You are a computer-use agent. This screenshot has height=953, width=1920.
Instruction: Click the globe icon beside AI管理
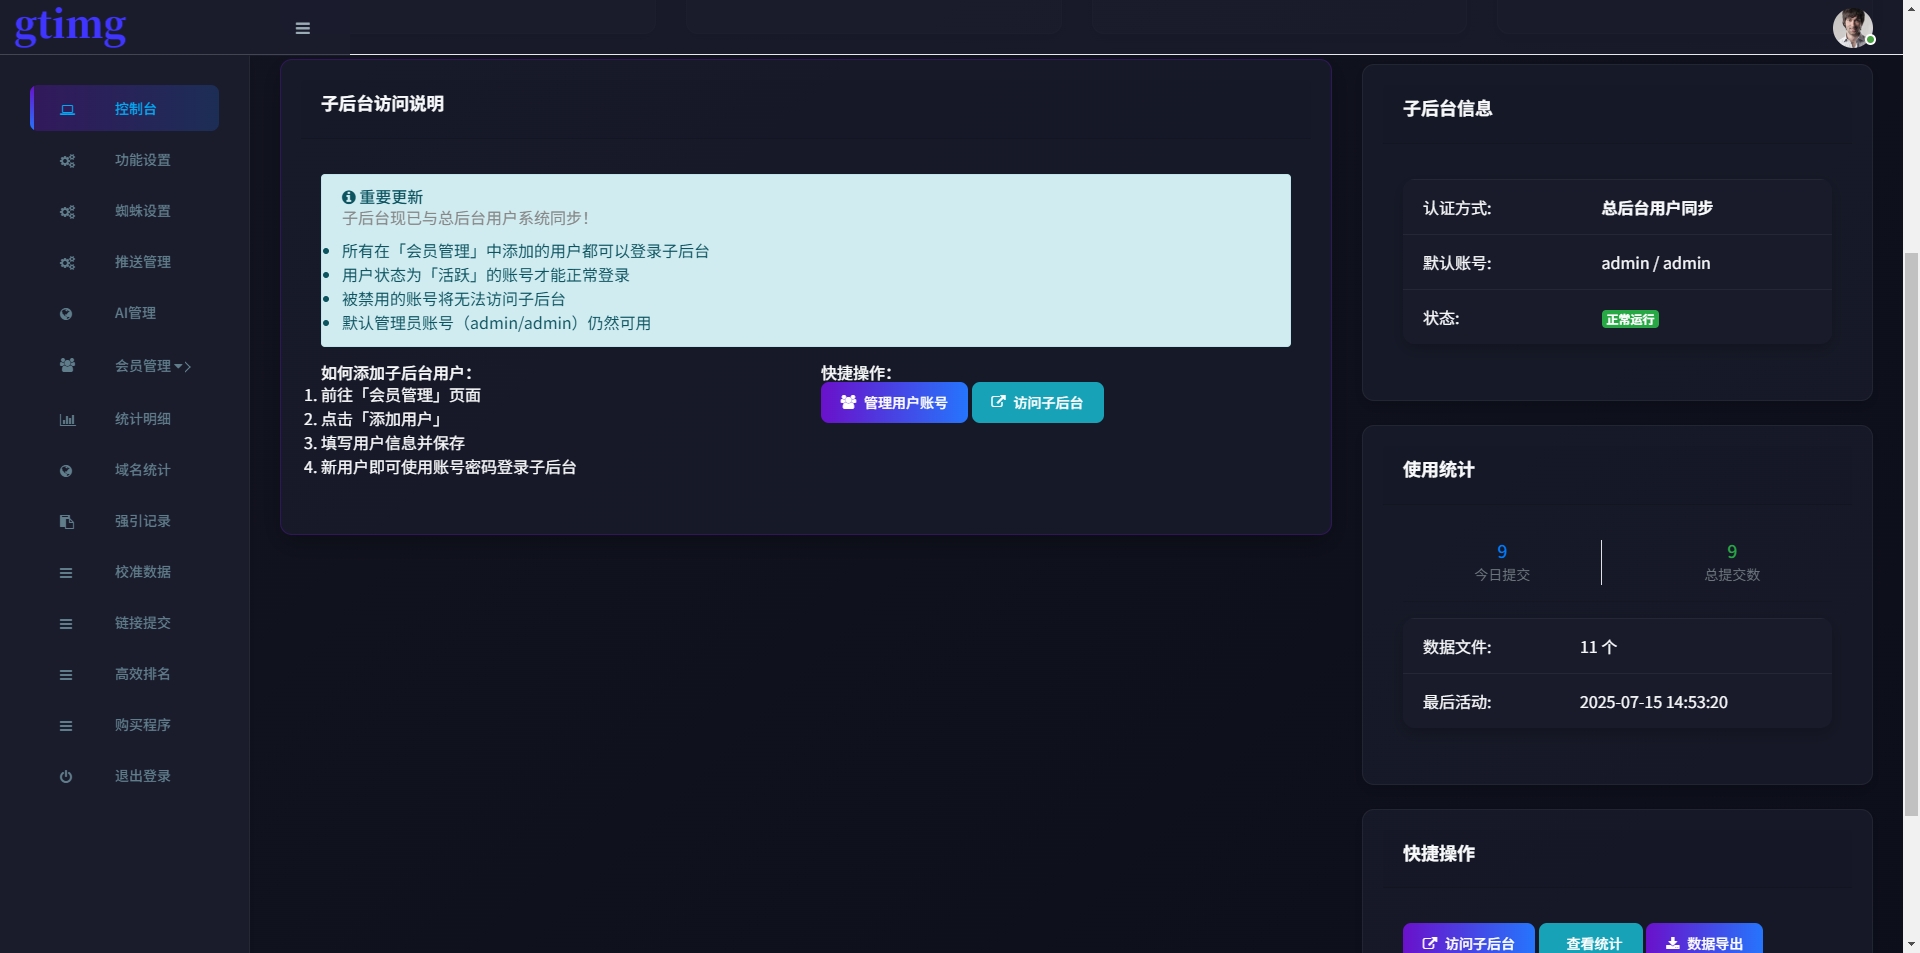[x=66, y=314]
